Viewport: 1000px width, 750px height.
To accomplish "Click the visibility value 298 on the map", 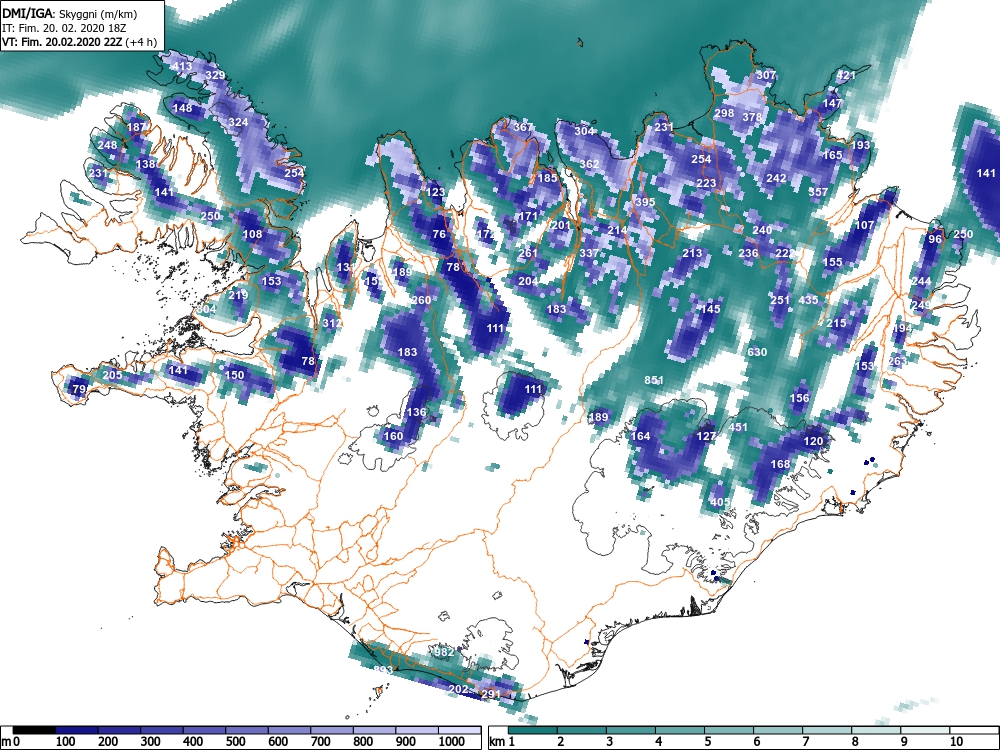I will click(724, 113).
